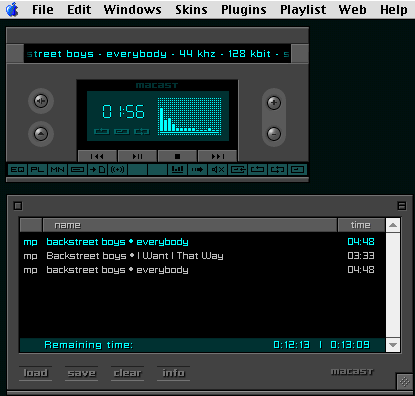Click the 0:13:09 total time value
415x396 pixels.
click(350, 345)
